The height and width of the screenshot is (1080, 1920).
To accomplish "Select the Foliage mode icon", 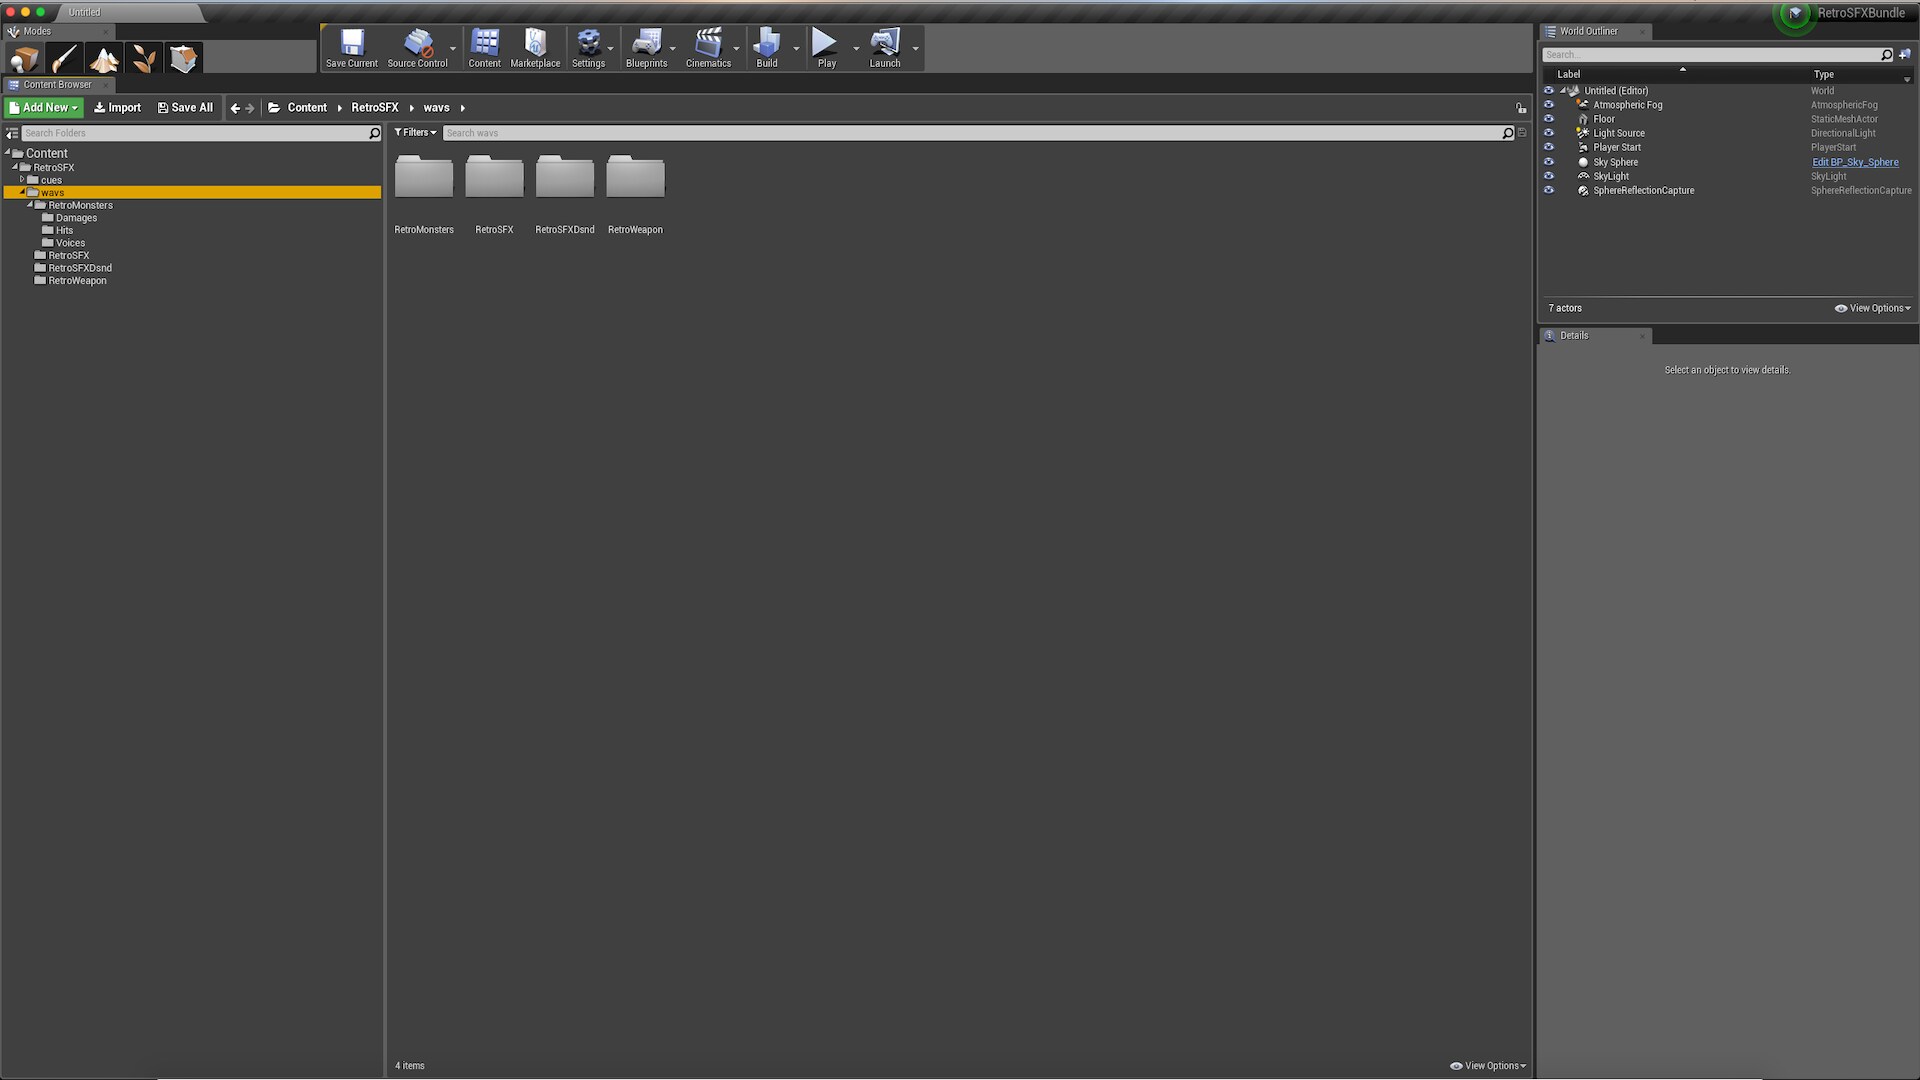I will point(144,59).
